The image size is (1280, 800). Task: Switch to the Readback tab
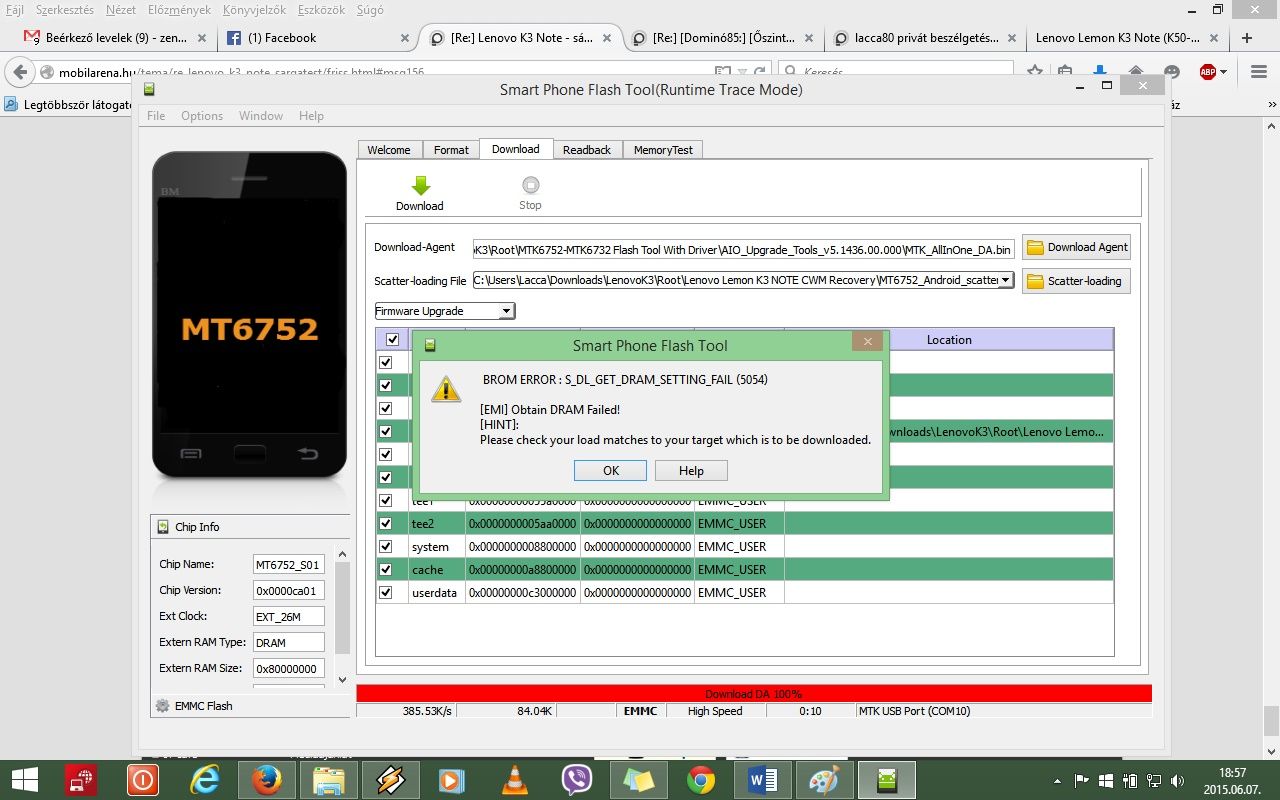click(x=587, y=150)
